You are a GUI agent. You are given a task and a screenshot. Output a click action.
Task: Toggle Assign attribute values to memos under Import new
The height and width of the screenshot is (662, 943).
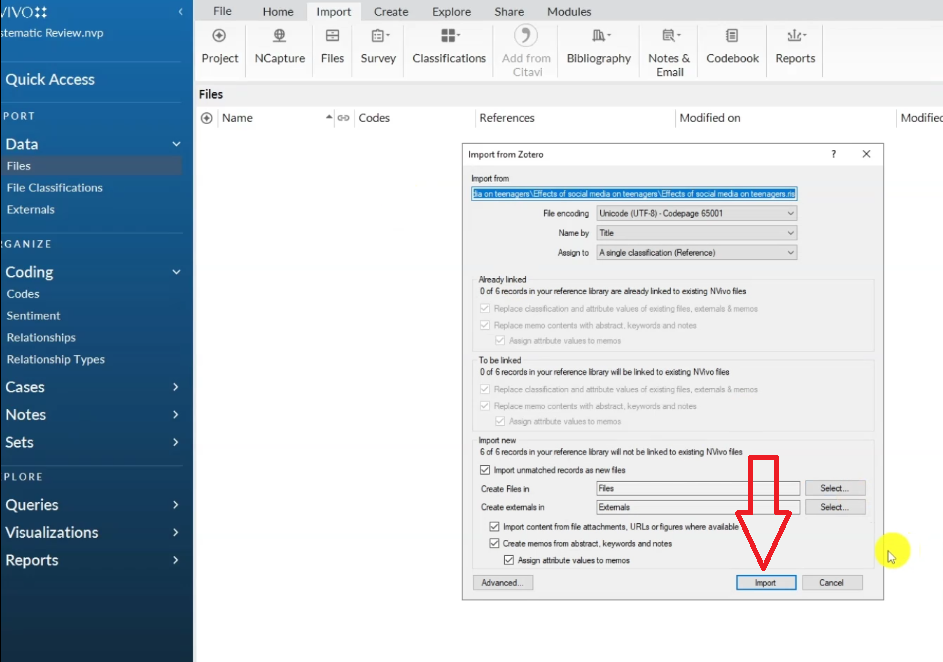(509, 560)
